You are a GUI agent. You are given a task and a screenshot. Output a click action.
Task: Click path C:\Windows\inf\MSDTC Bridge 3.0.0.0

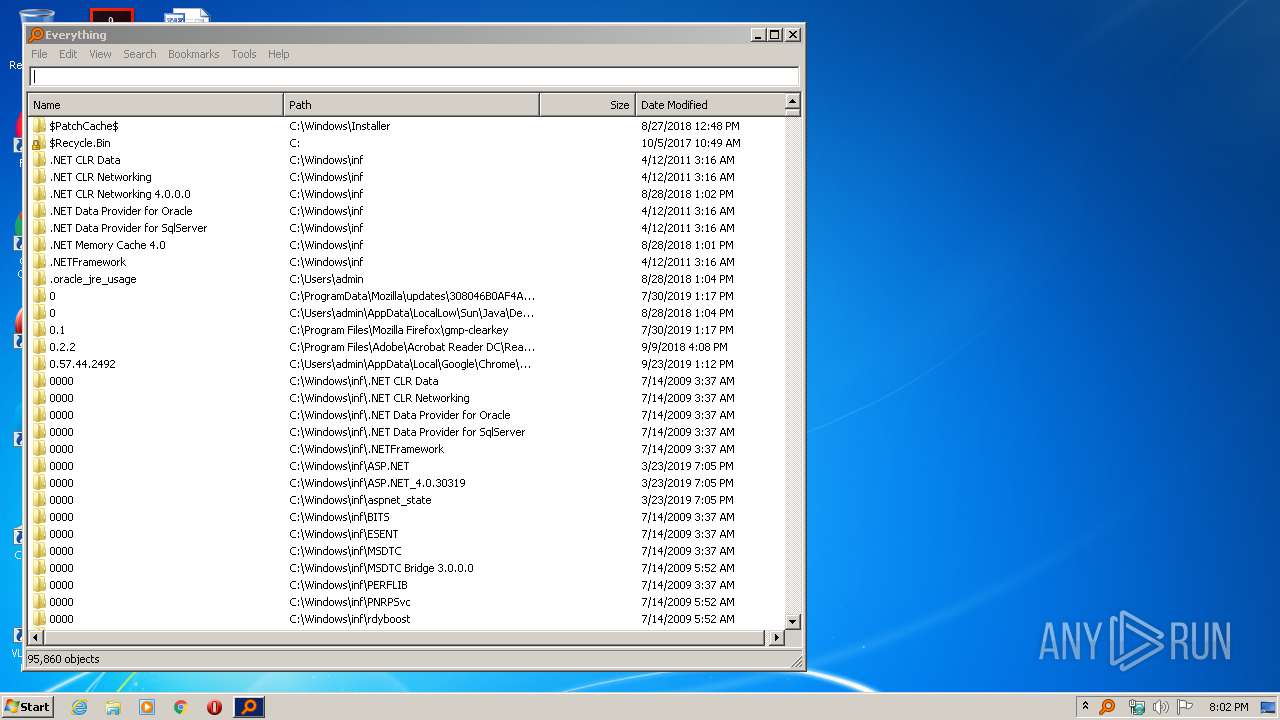381,568
